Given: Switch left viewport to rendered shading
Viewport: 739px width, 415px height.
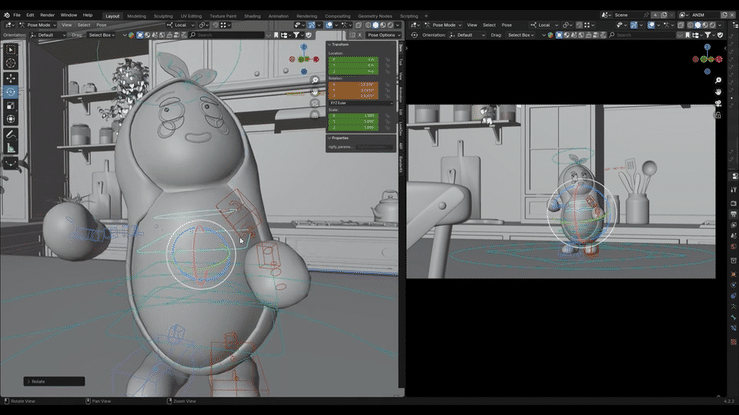Looking at the screenshot, I should click(x=390, y=25).
